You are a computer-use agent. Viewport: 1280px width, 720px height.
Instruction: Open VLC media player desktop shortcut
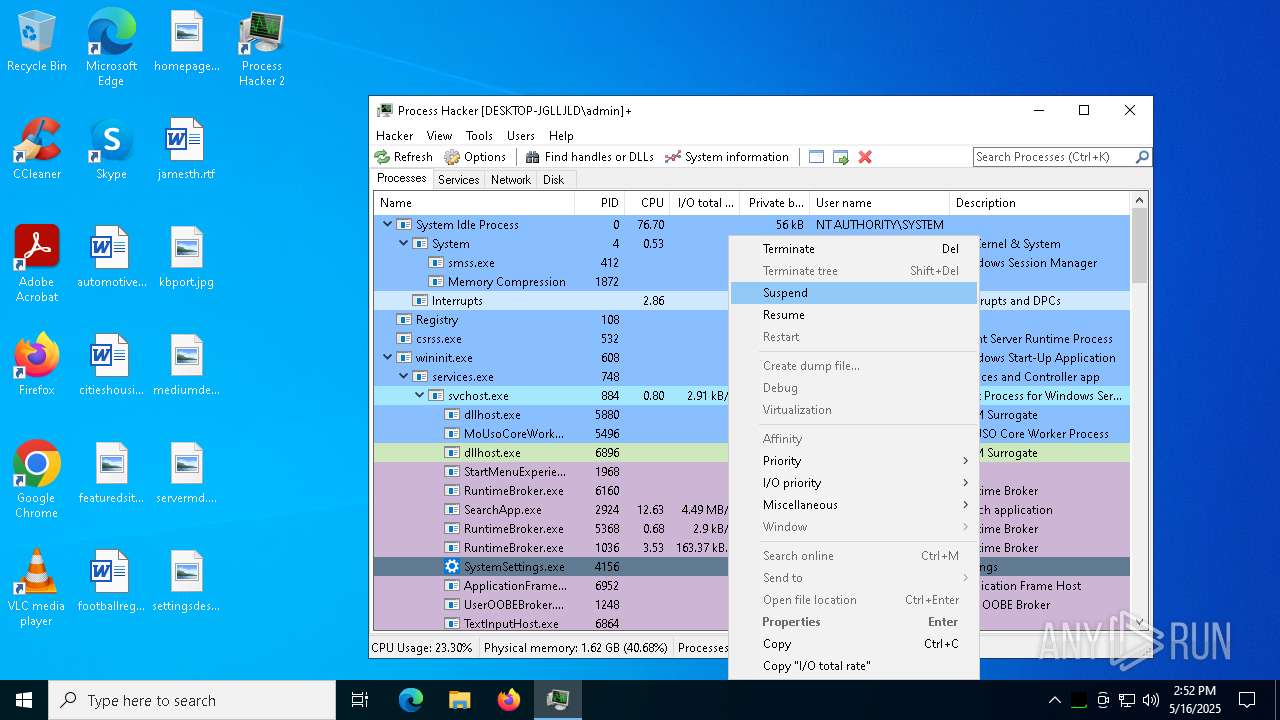click(37, 587)
